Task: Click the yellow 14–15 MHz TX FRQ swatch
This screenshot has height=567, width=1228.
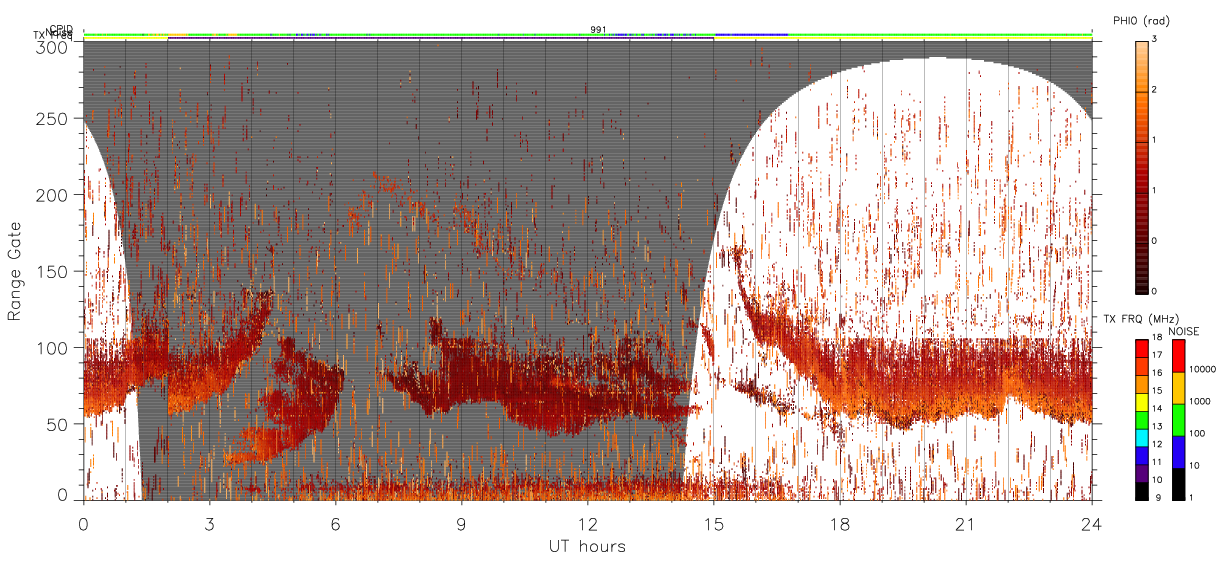Action: 1141,401
